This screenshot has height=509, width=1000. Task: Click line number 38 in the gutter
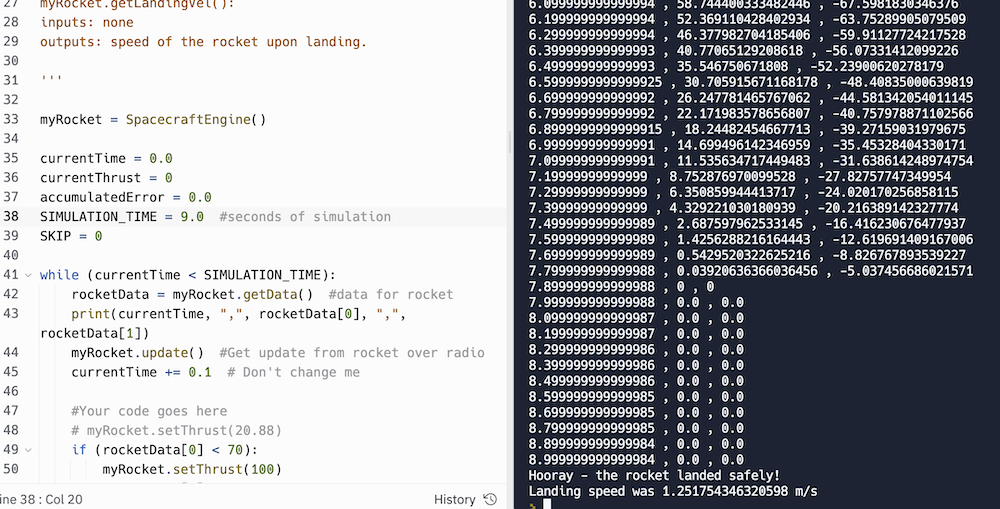click(x=11, y=216)
